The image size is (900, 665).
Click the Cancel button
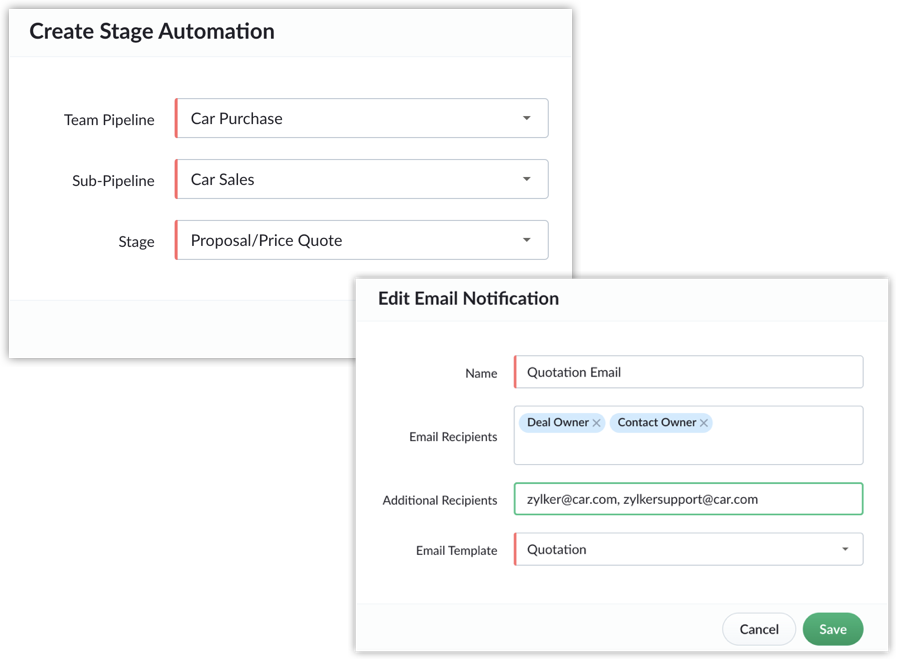(x=759, y=629)
